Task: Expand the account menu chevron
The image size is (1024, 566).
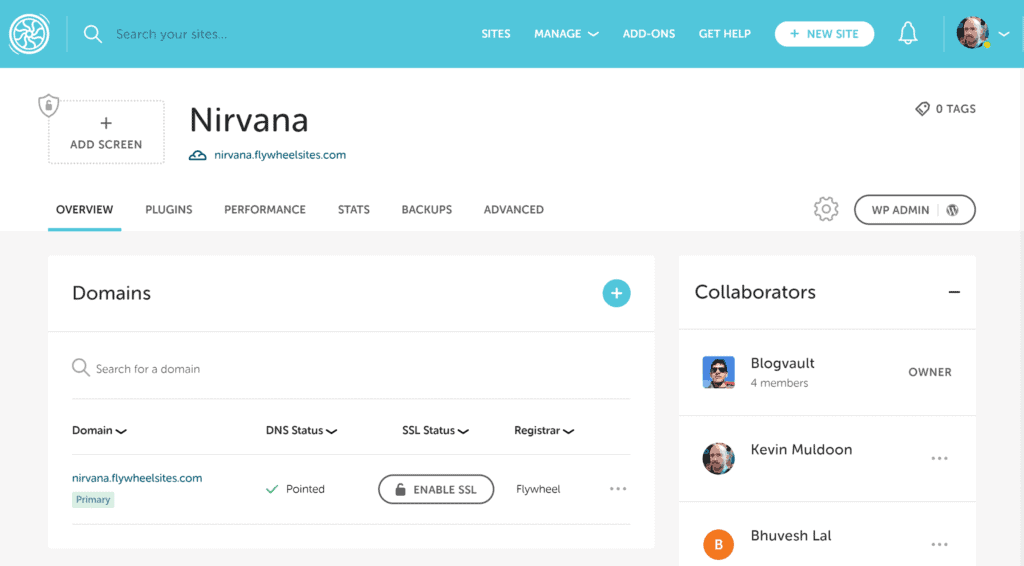Action: click(1004, 34)
